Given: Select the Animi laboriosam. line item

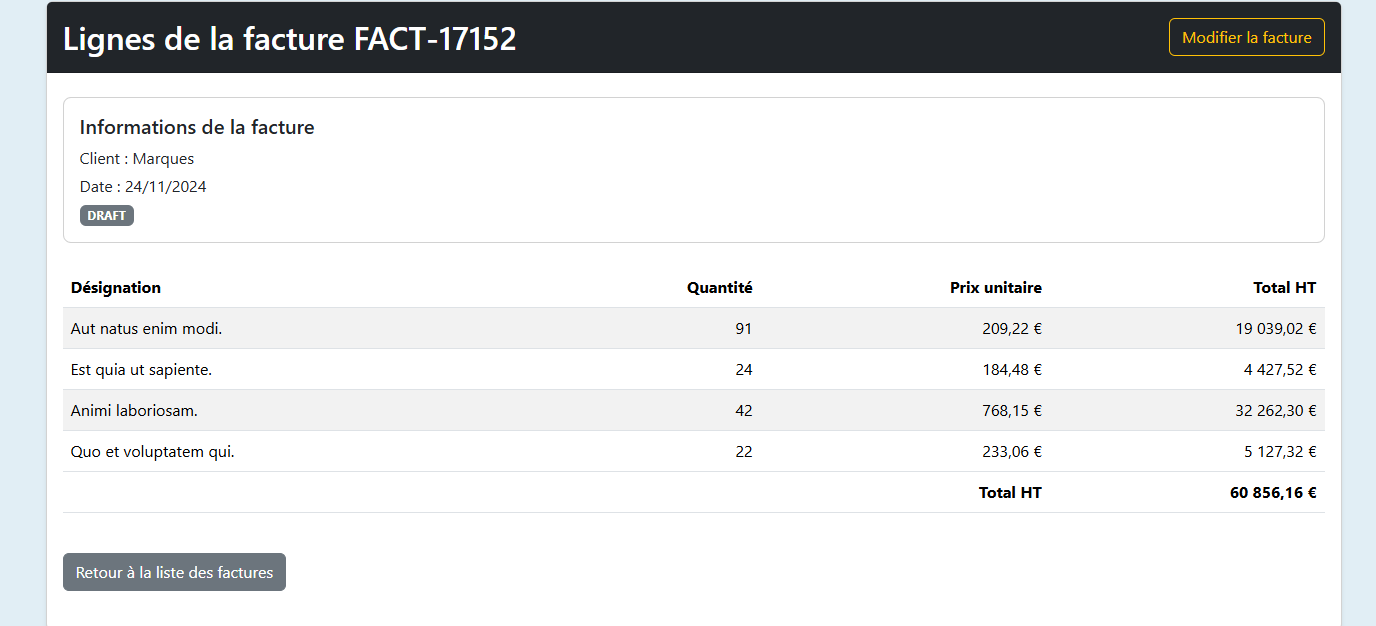Looking at the screenshot, I should point(694,410).
